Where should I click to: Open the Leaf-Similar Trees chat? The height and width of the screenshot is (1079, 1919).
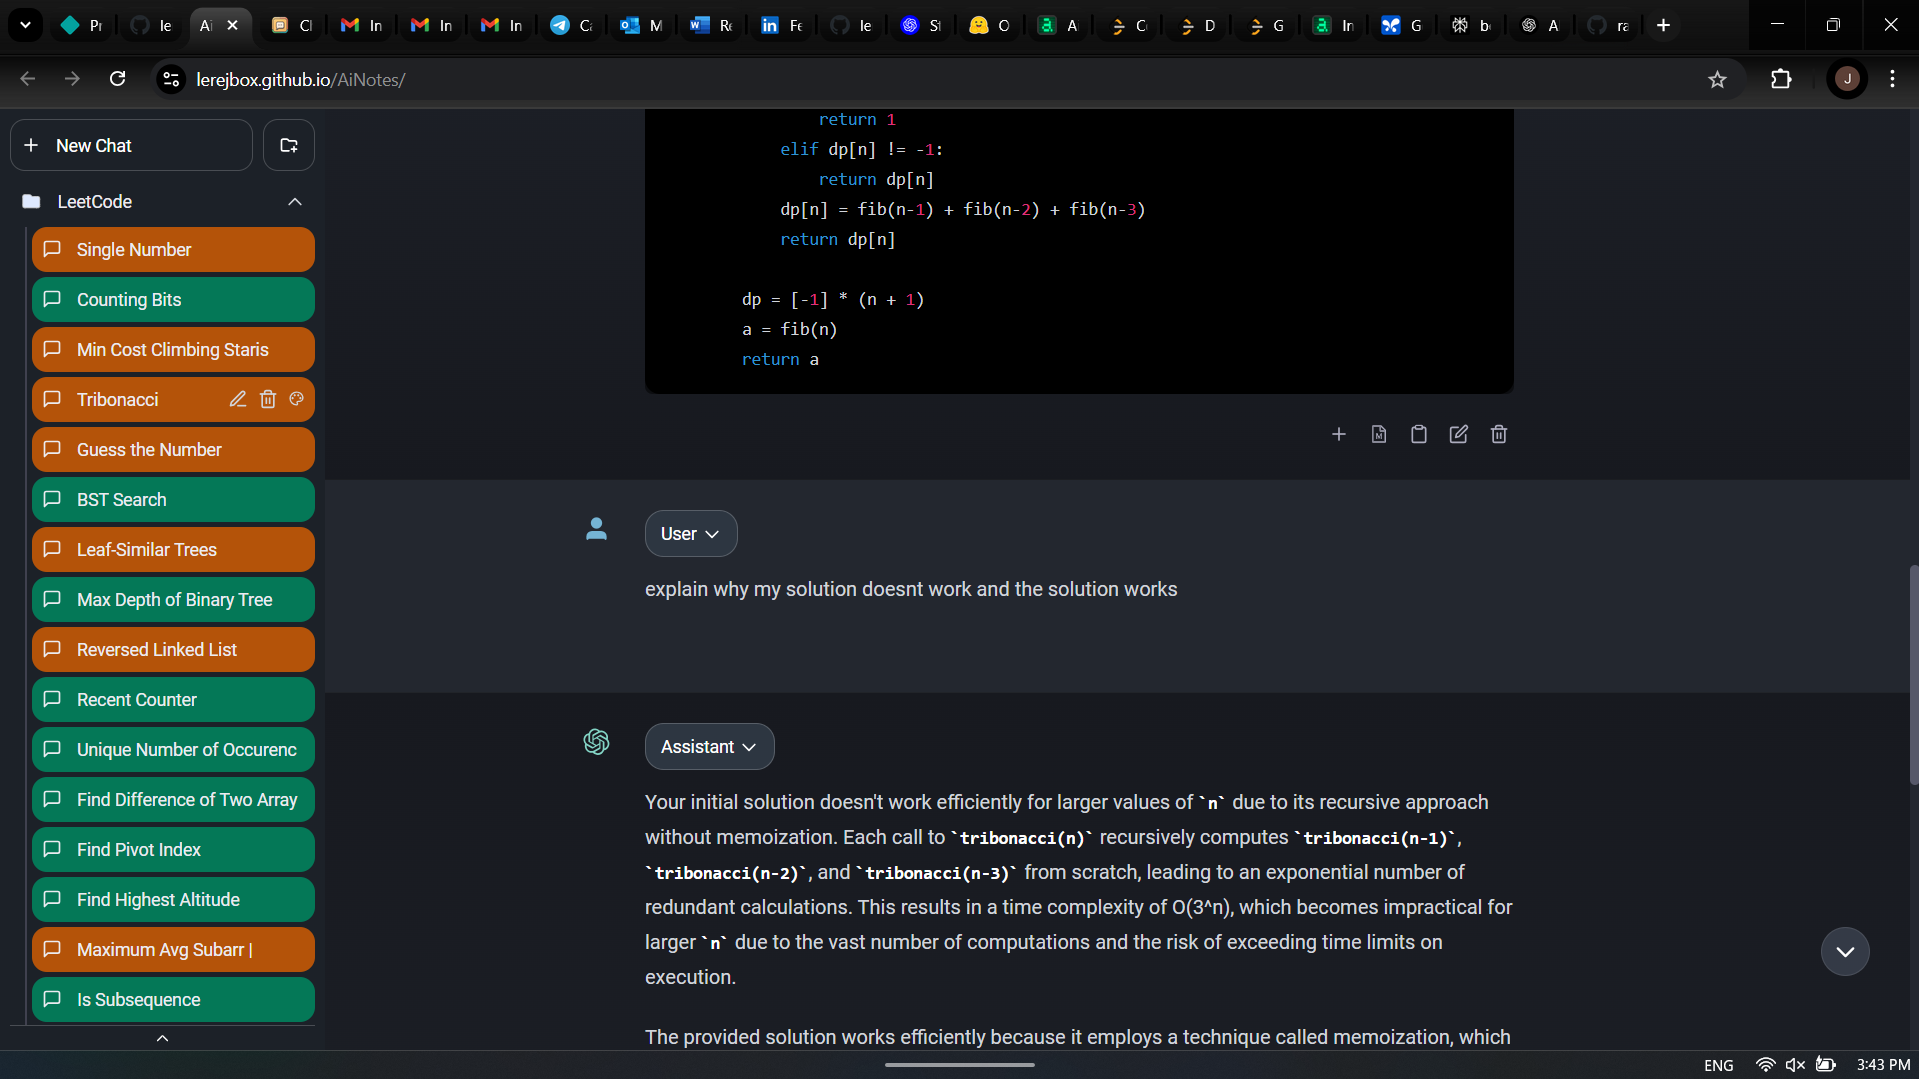point(173,550)
